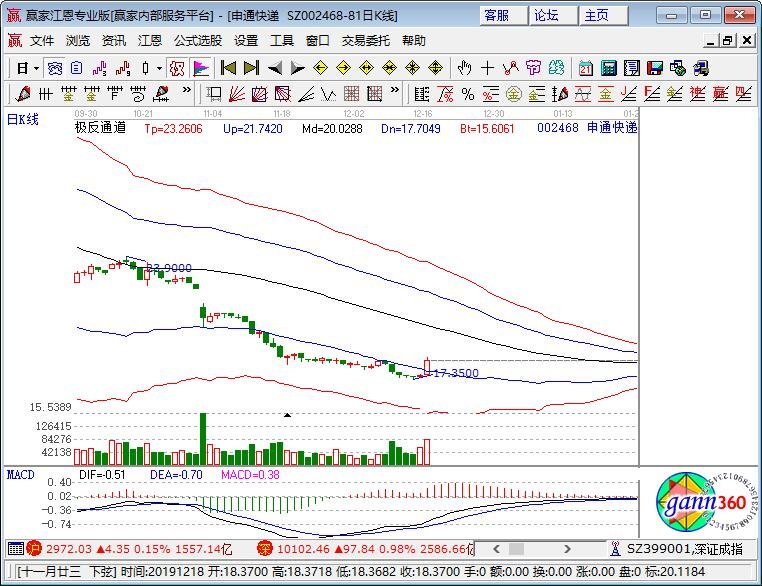Select the crosshair cursor tool

coord(487,68)
